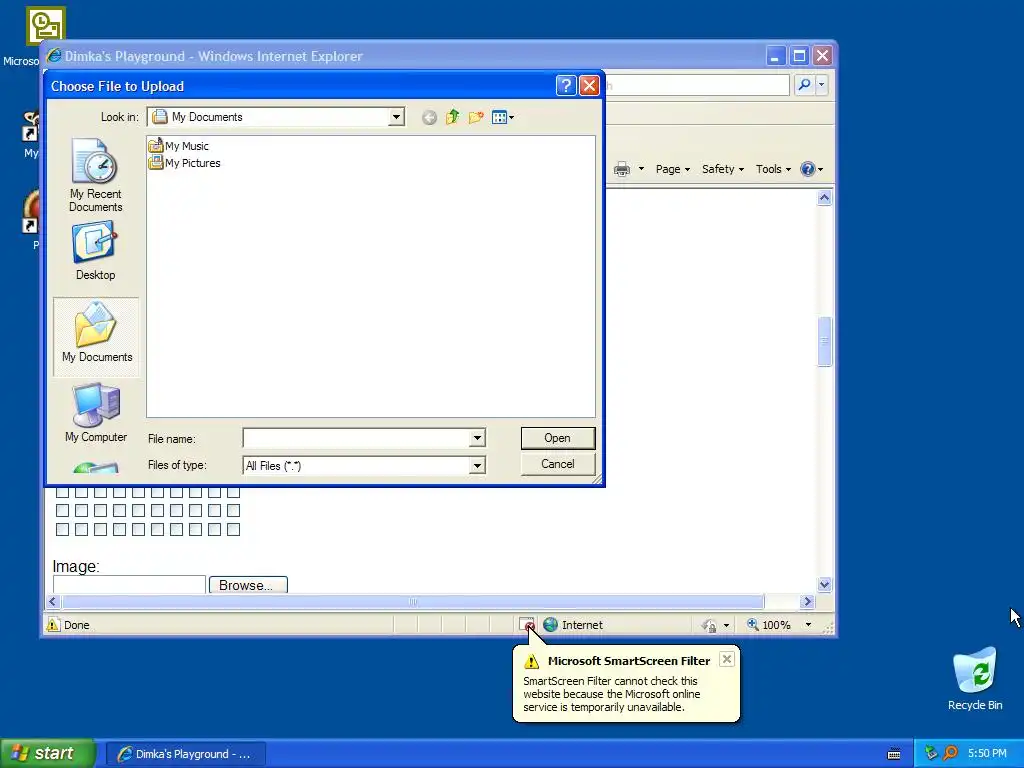Tick first checkbox in the middle row
This screenshot has height=768, width=1024.
[x=62, y=511]
